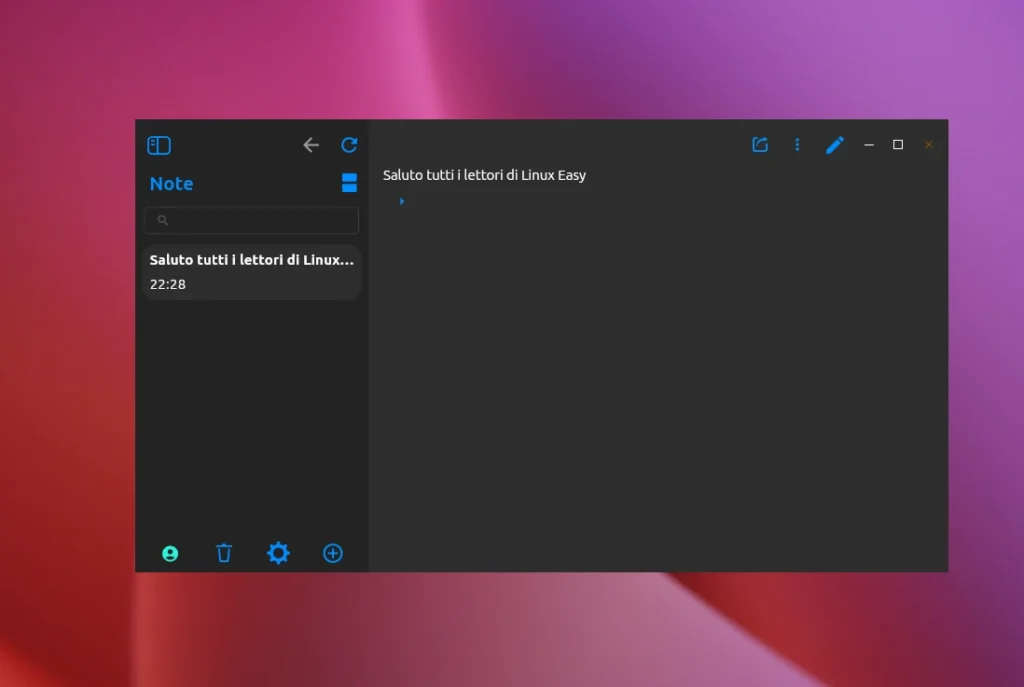
Task: Click the magnifier icon in search box
Action: click(x=163, y=220)
